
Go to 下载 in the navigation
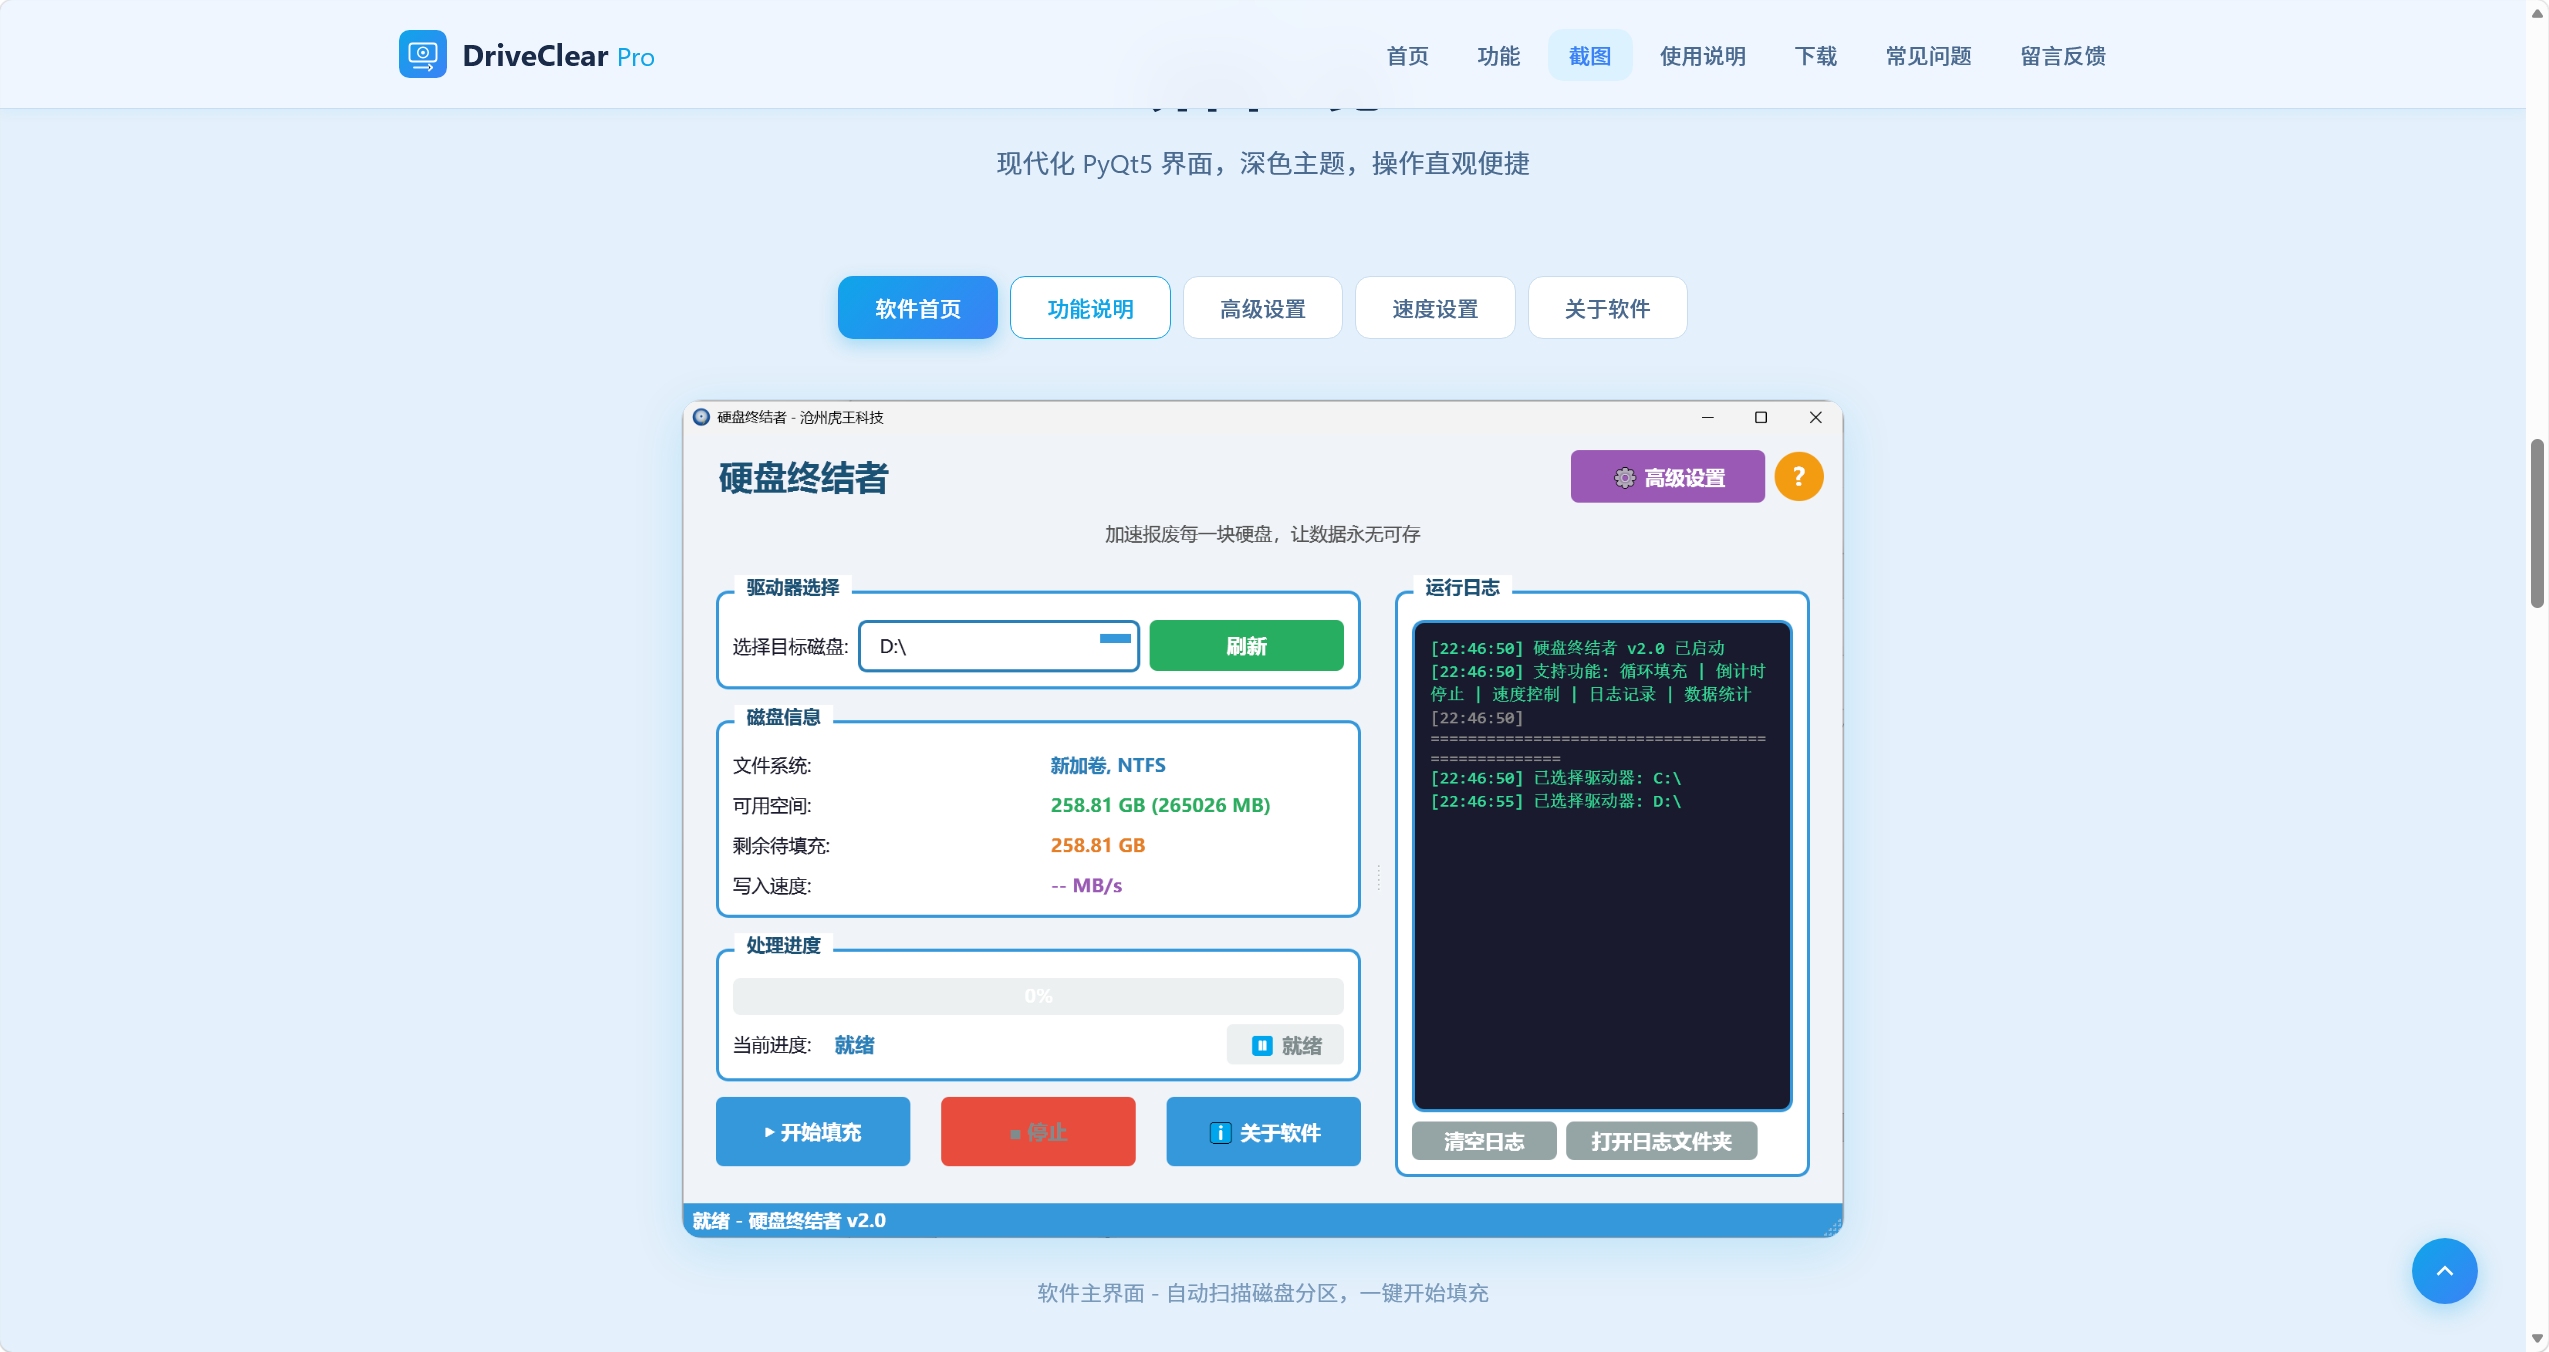(1816, 56)
